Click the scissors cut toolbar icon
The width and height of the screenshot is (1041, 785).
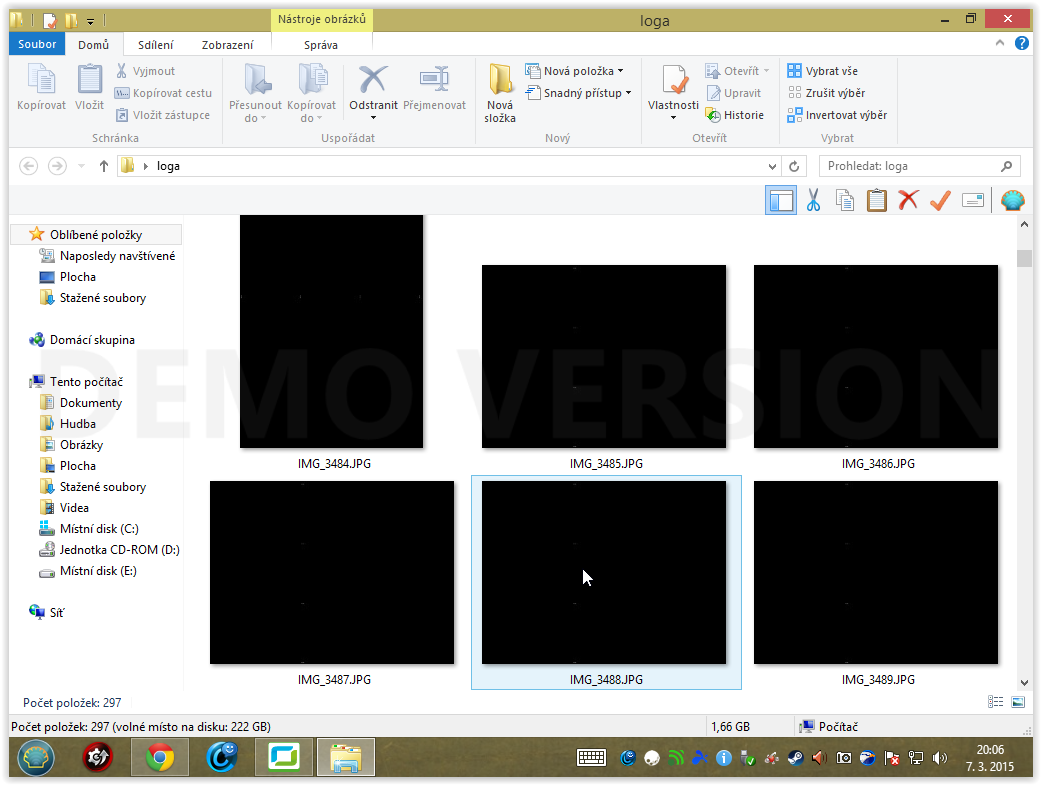click(x=813, y=200)
